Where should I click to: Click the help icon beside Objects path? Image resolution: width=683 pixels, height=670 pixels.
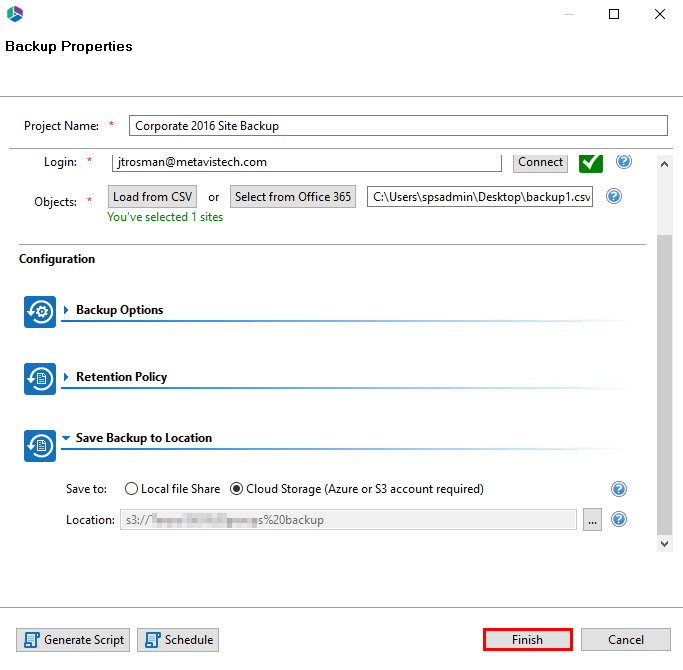pyautogui.click(x=614, y=196)
